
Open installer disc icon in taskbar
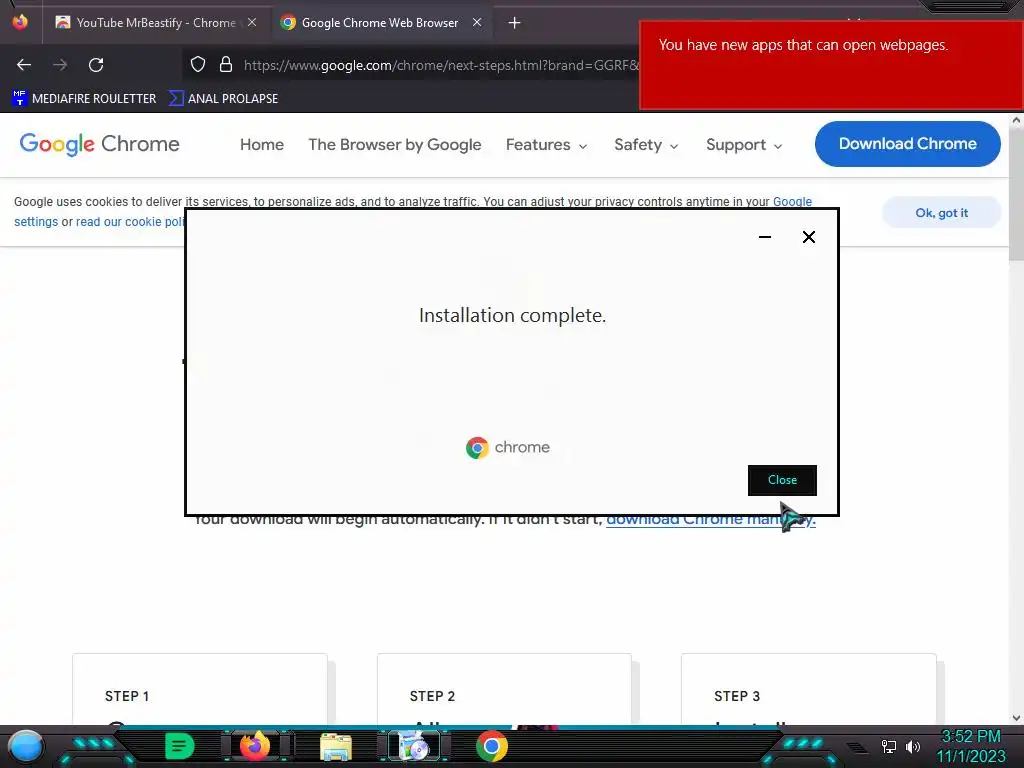tap(413, 746)
